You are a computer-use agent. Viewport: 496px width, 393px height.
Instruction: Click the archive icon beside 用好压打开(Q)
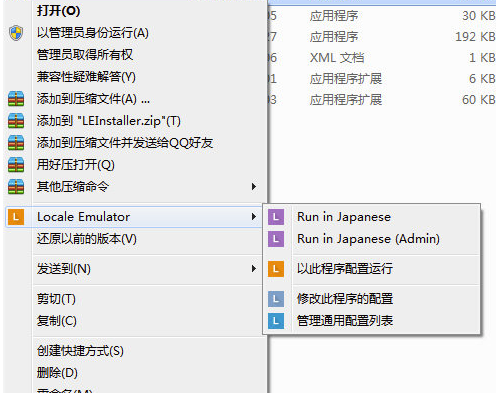pyautogui.click(x=16, y=165)
